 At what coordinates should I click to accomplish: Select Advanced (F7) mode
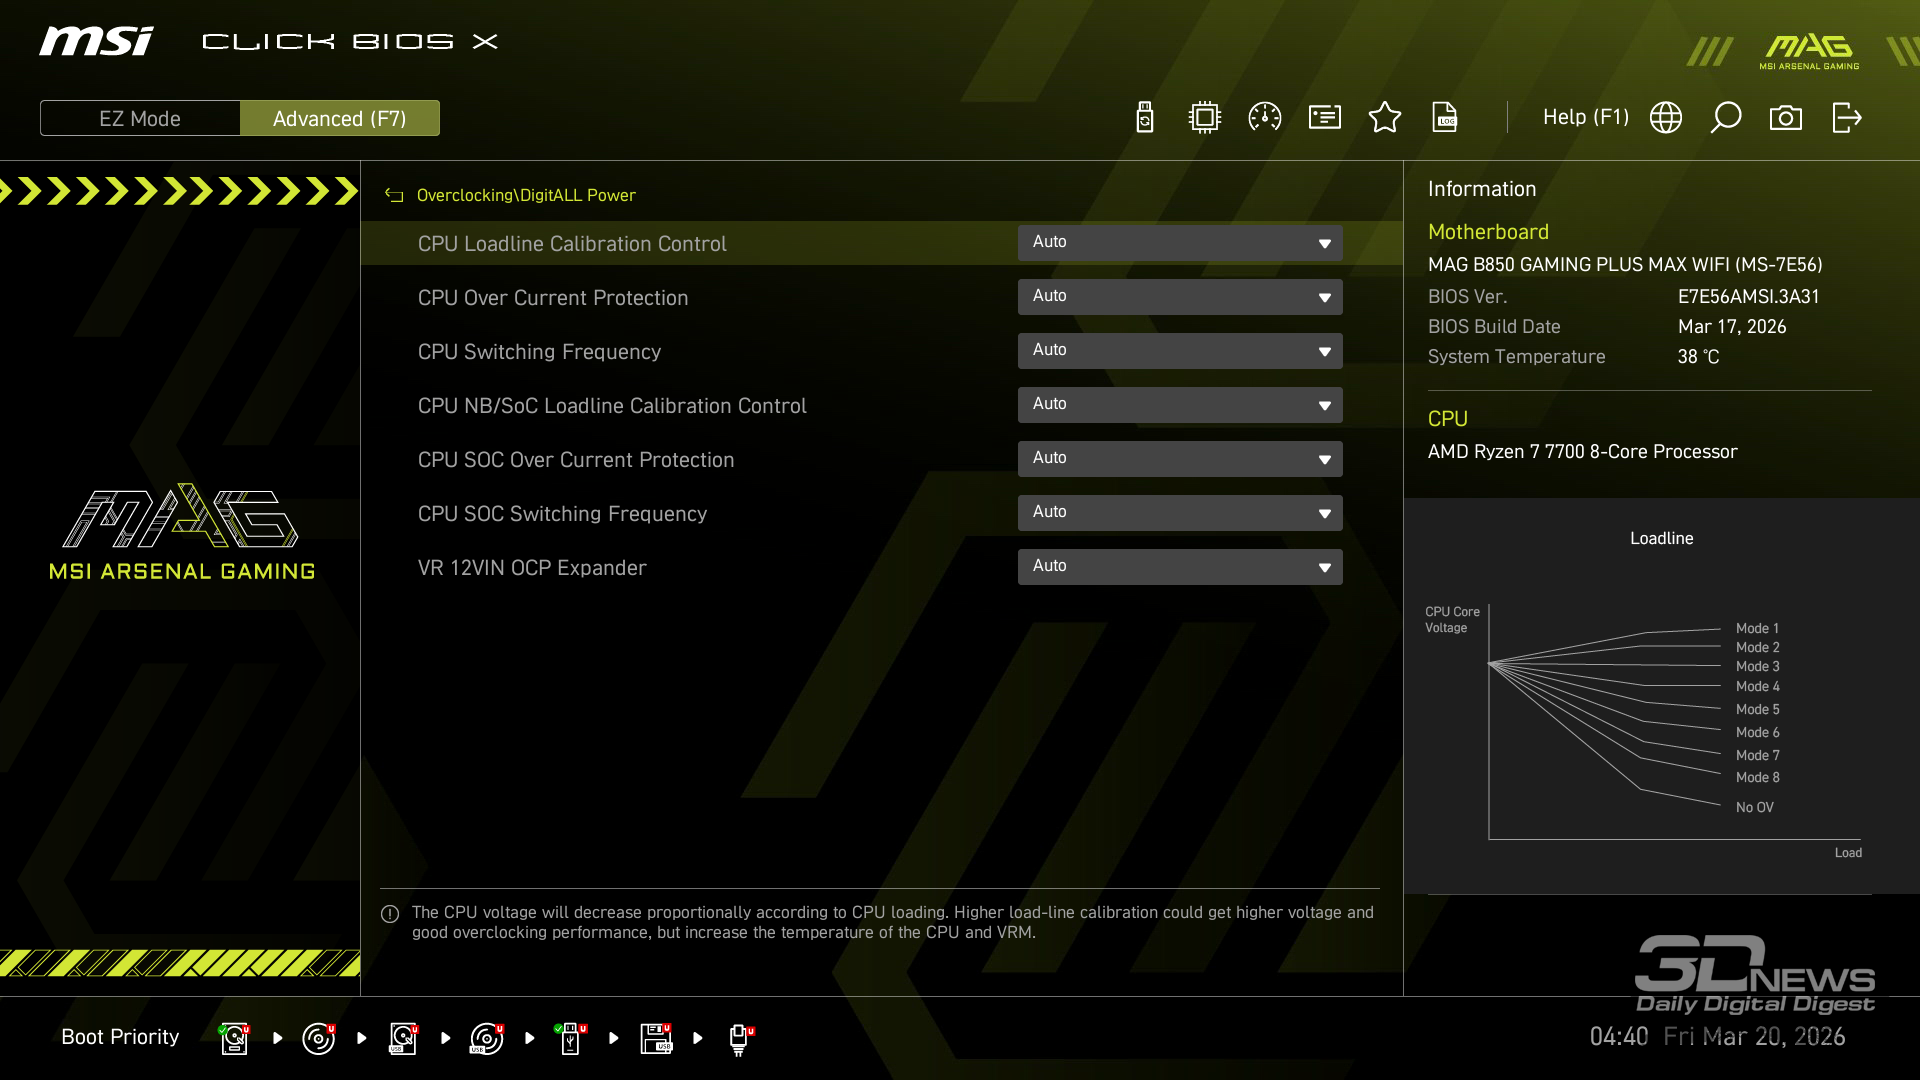click(x=340, y=118)
